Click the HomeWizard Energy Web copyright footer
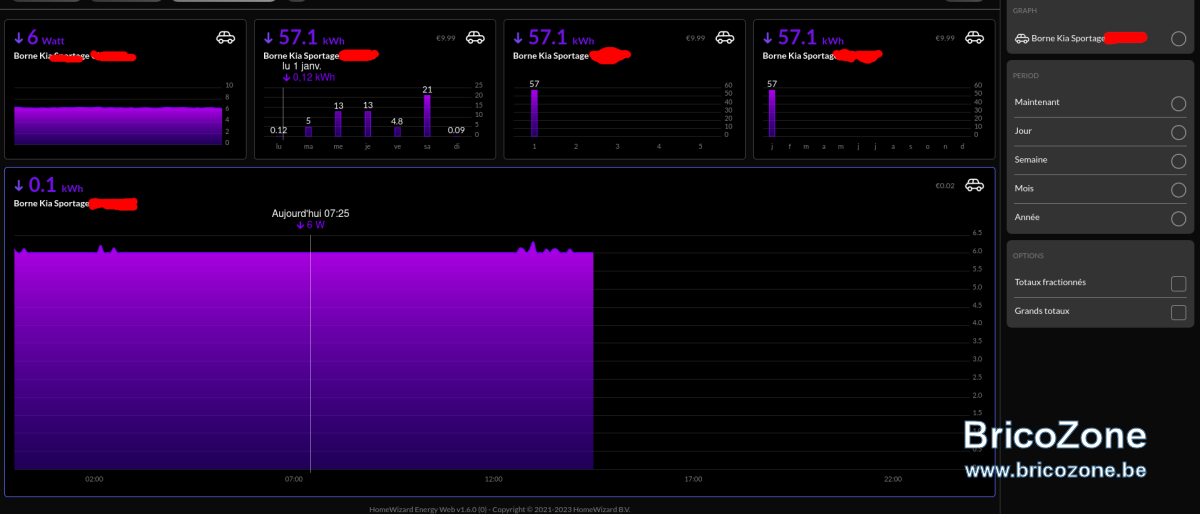 [500, 509]
